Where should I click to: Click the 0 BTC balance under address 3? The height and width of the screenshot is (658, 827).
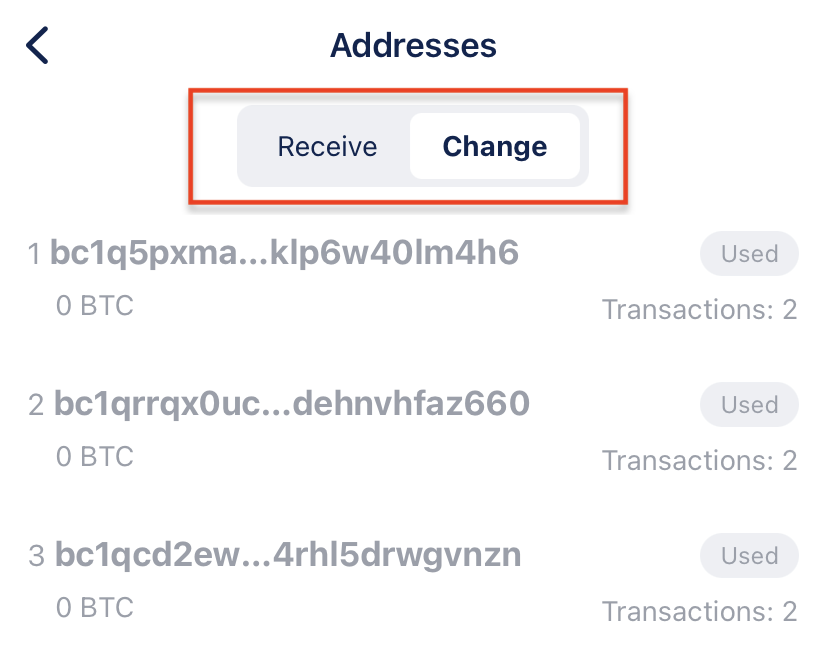(95, 608)
